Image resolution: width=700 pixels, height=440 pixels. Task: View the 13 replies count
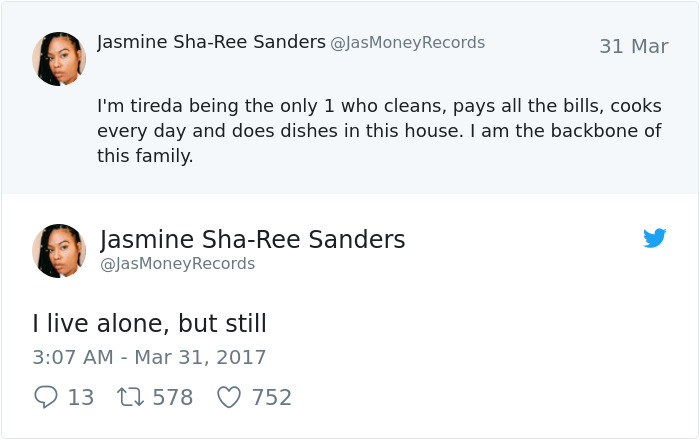pyautogui.click(x=80, y=397)
